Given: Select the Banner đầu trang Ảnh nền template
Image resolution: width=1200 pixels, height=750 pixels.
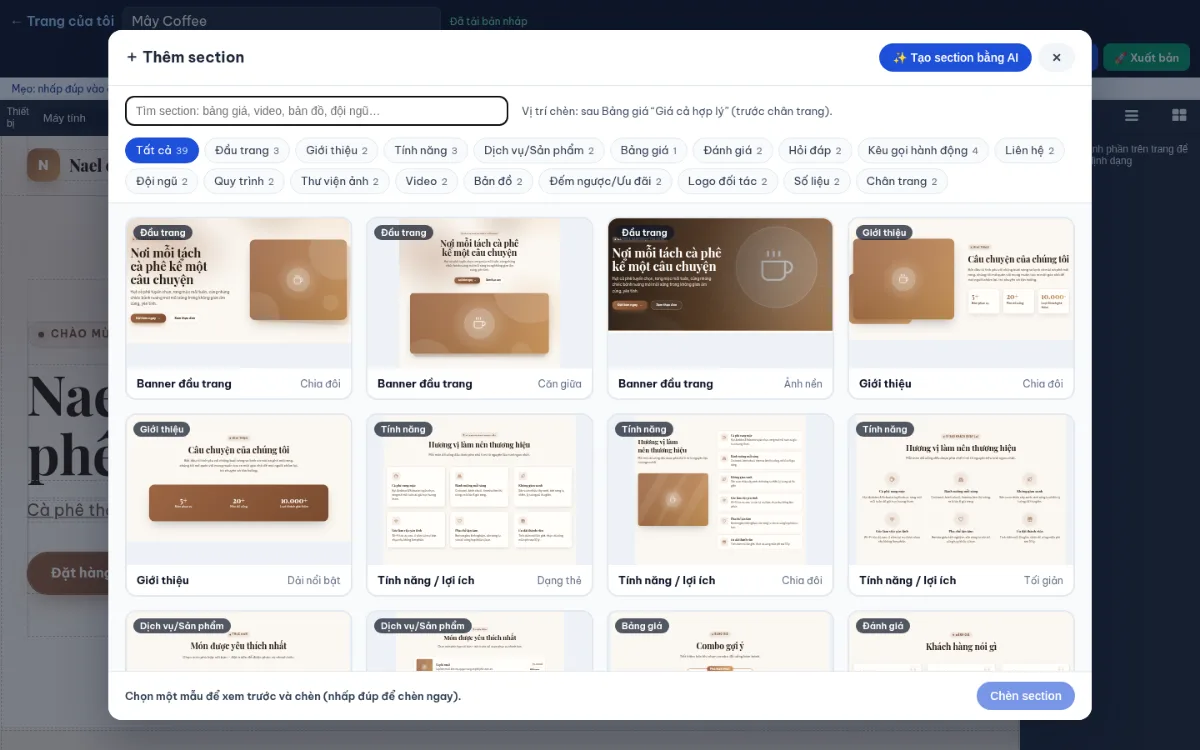Looking at the screenshot, I should pos(720,308).
